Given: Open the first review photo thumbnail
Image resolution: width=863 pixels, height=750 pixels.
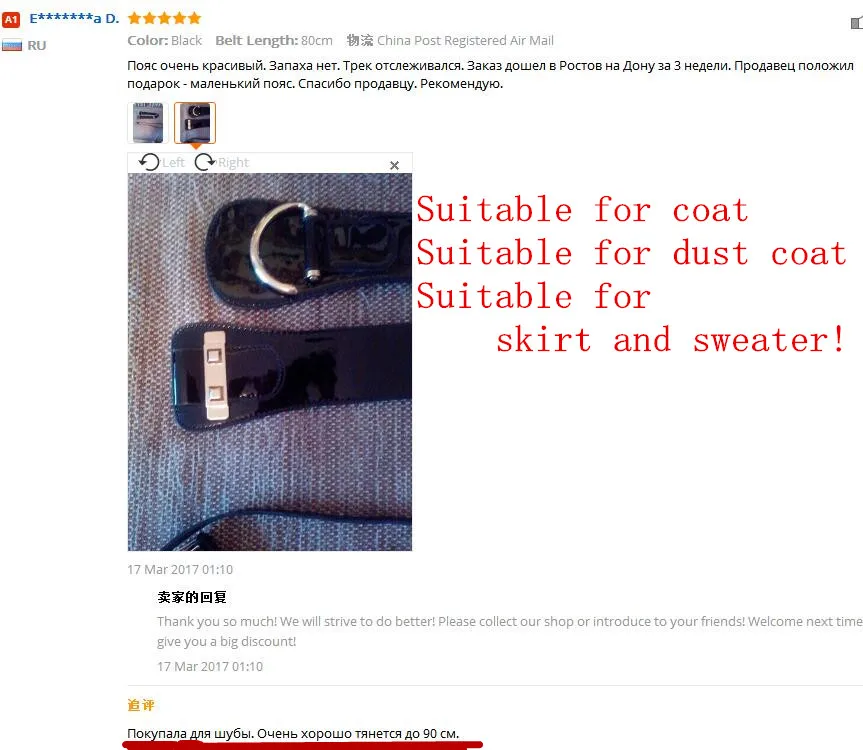Looking at the screenshot, I should pos(148,123).
